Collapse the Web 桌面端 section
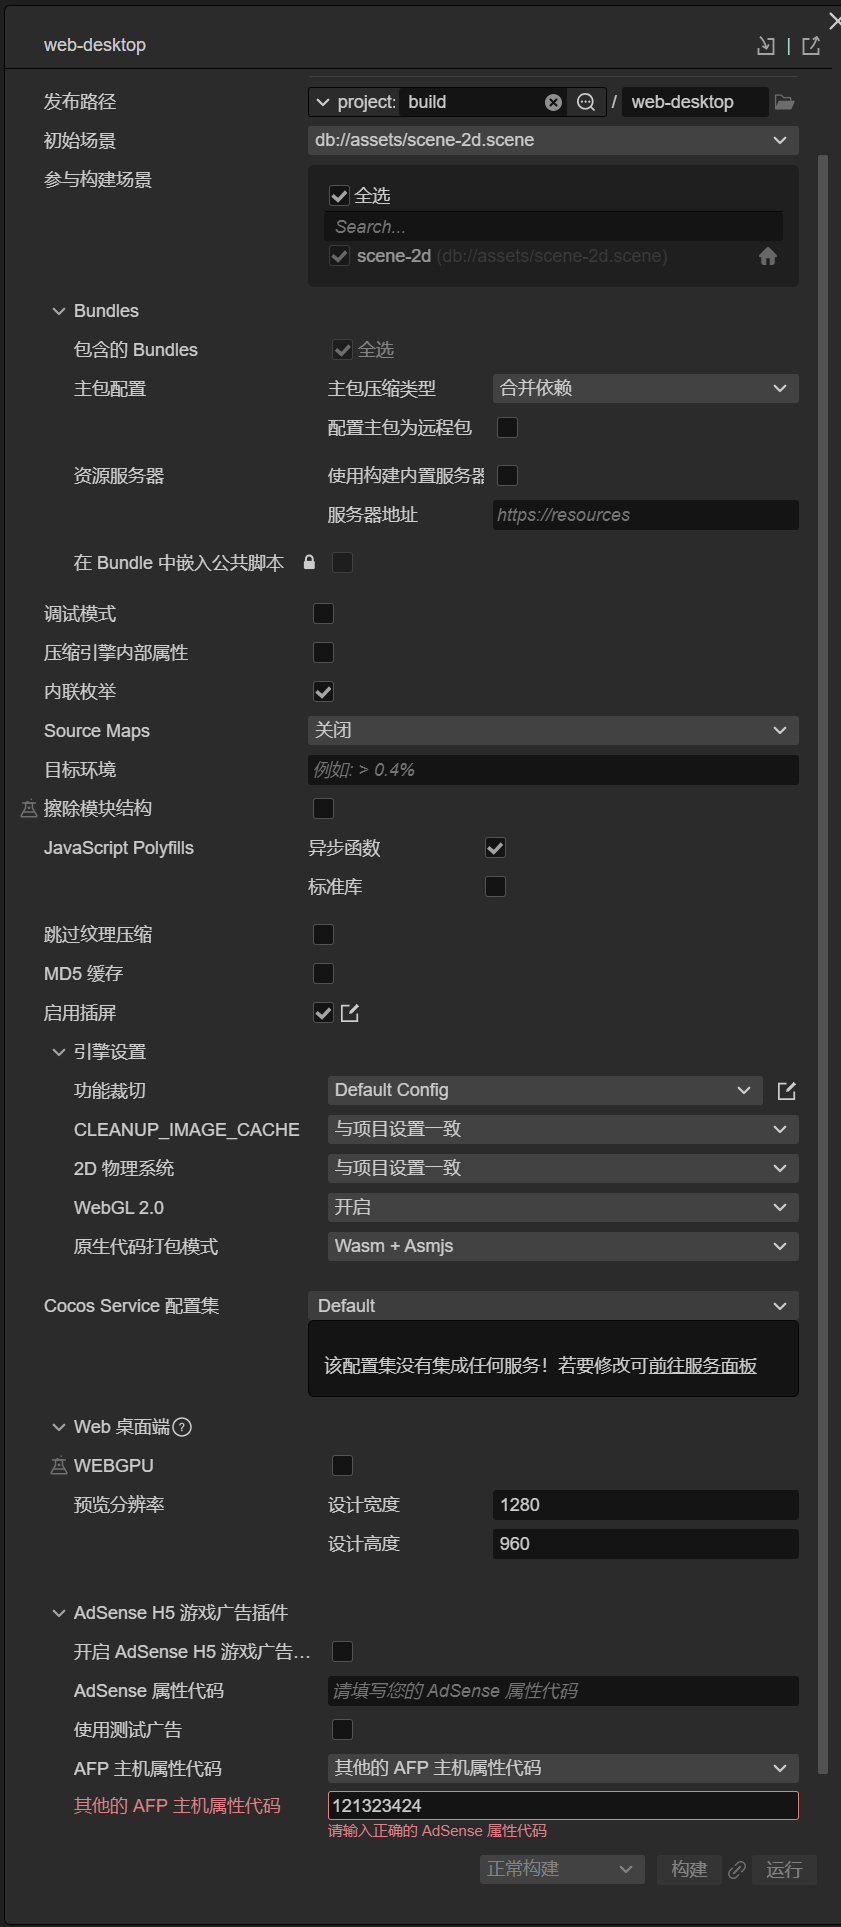This screenshot has height=1927, width=841. point(58,1427)
